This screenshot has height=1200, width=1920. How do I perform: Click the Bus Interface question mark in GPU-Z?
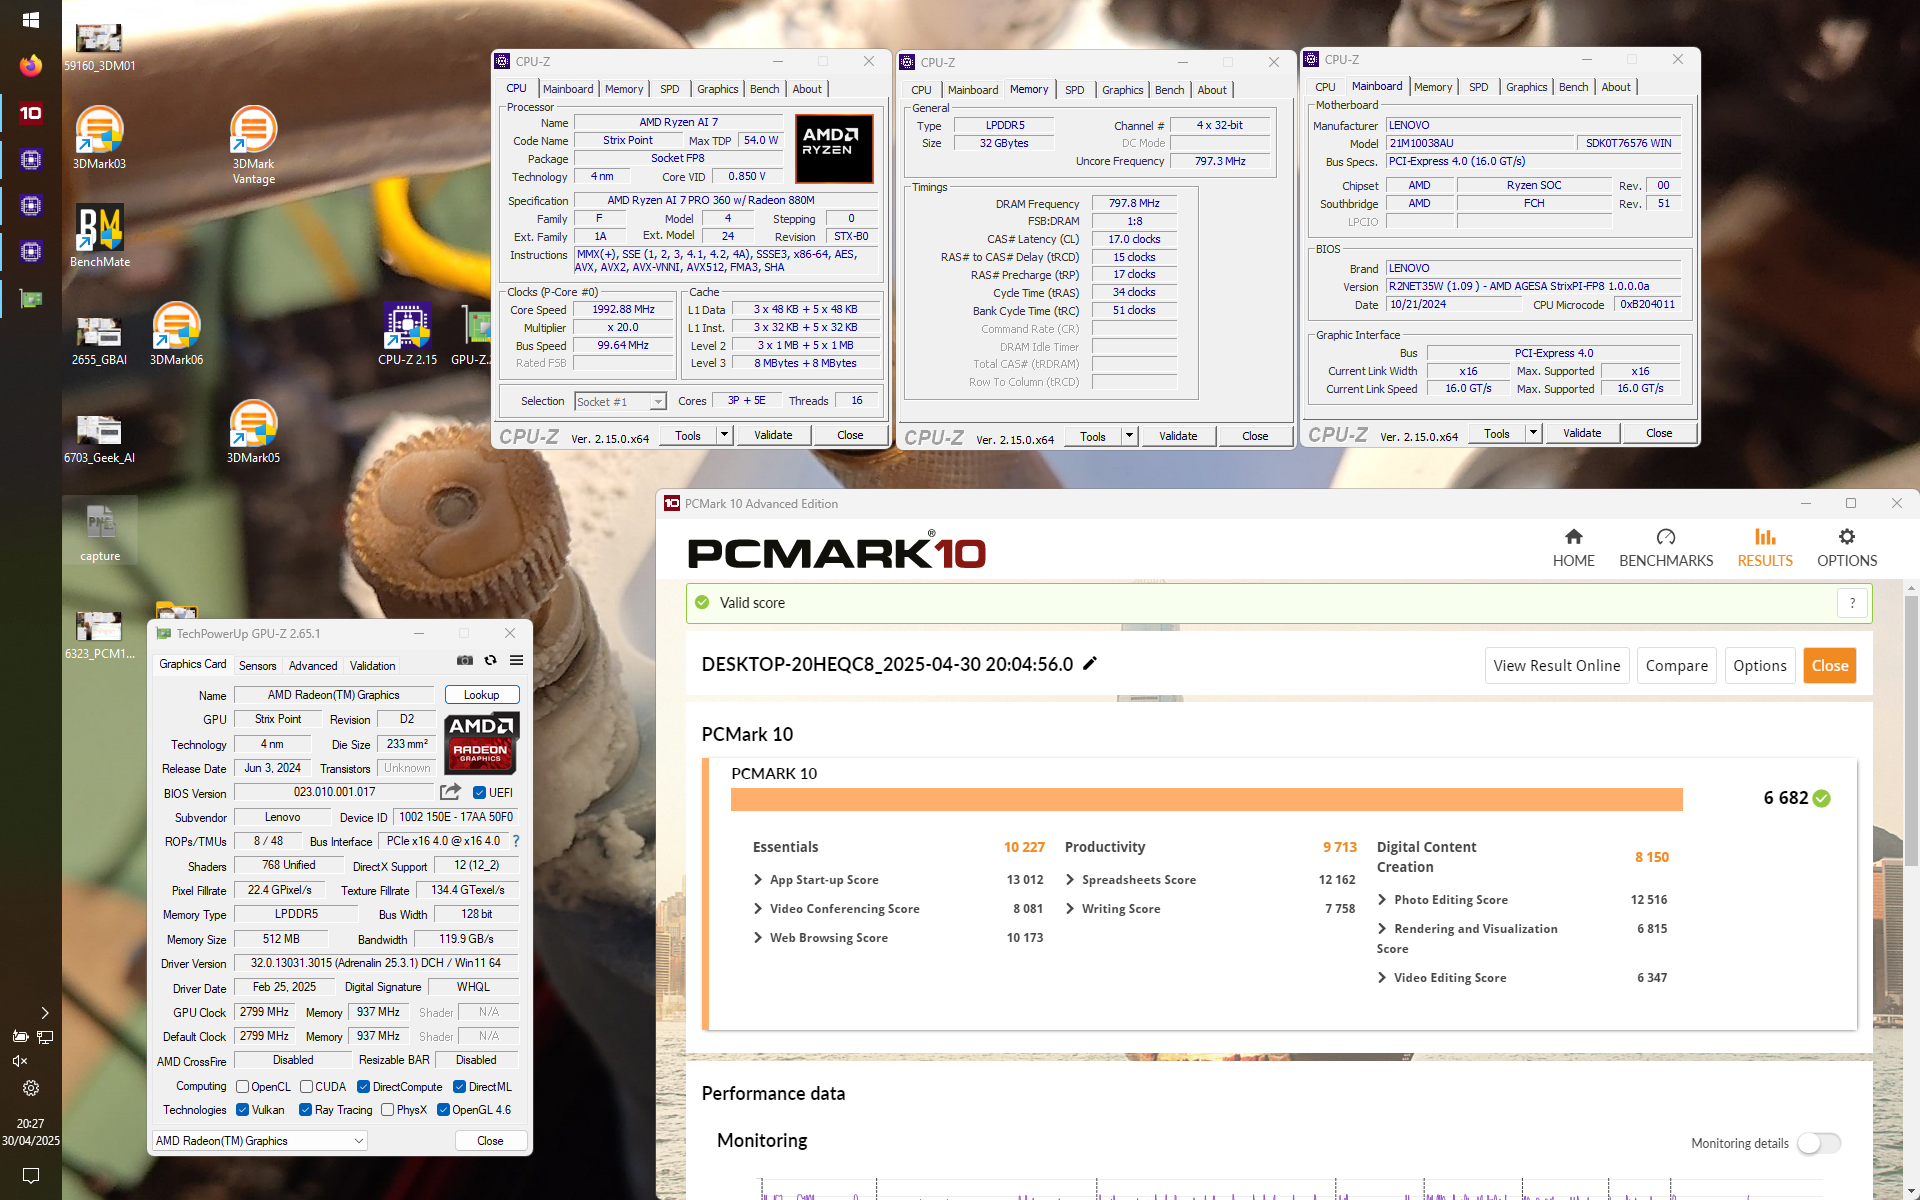516,841
